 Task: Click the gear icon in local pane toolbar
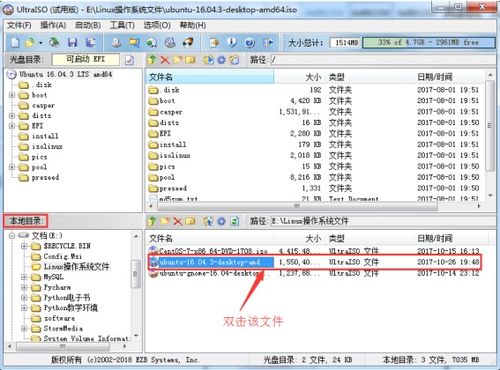pyautogui.click(x=221, y=221)
